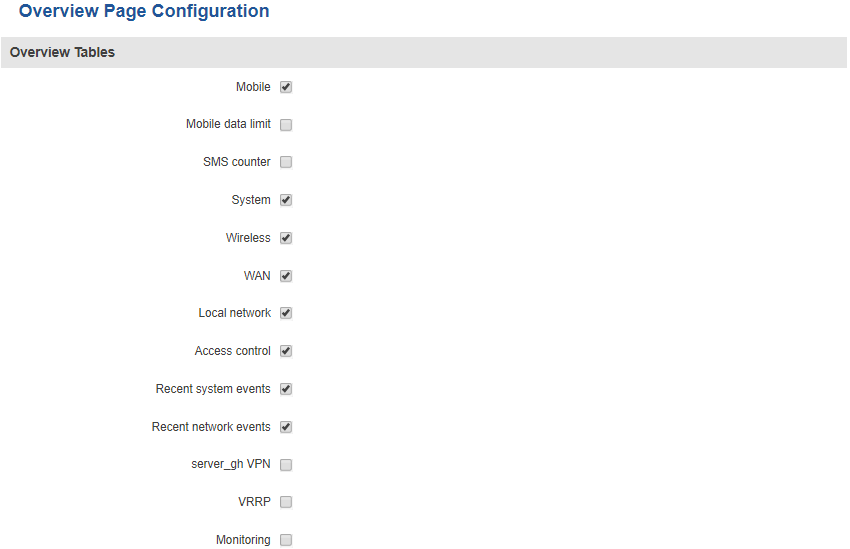Click the Mobile data limit label text
The image size is (850, 549).
tap(228, 125)
